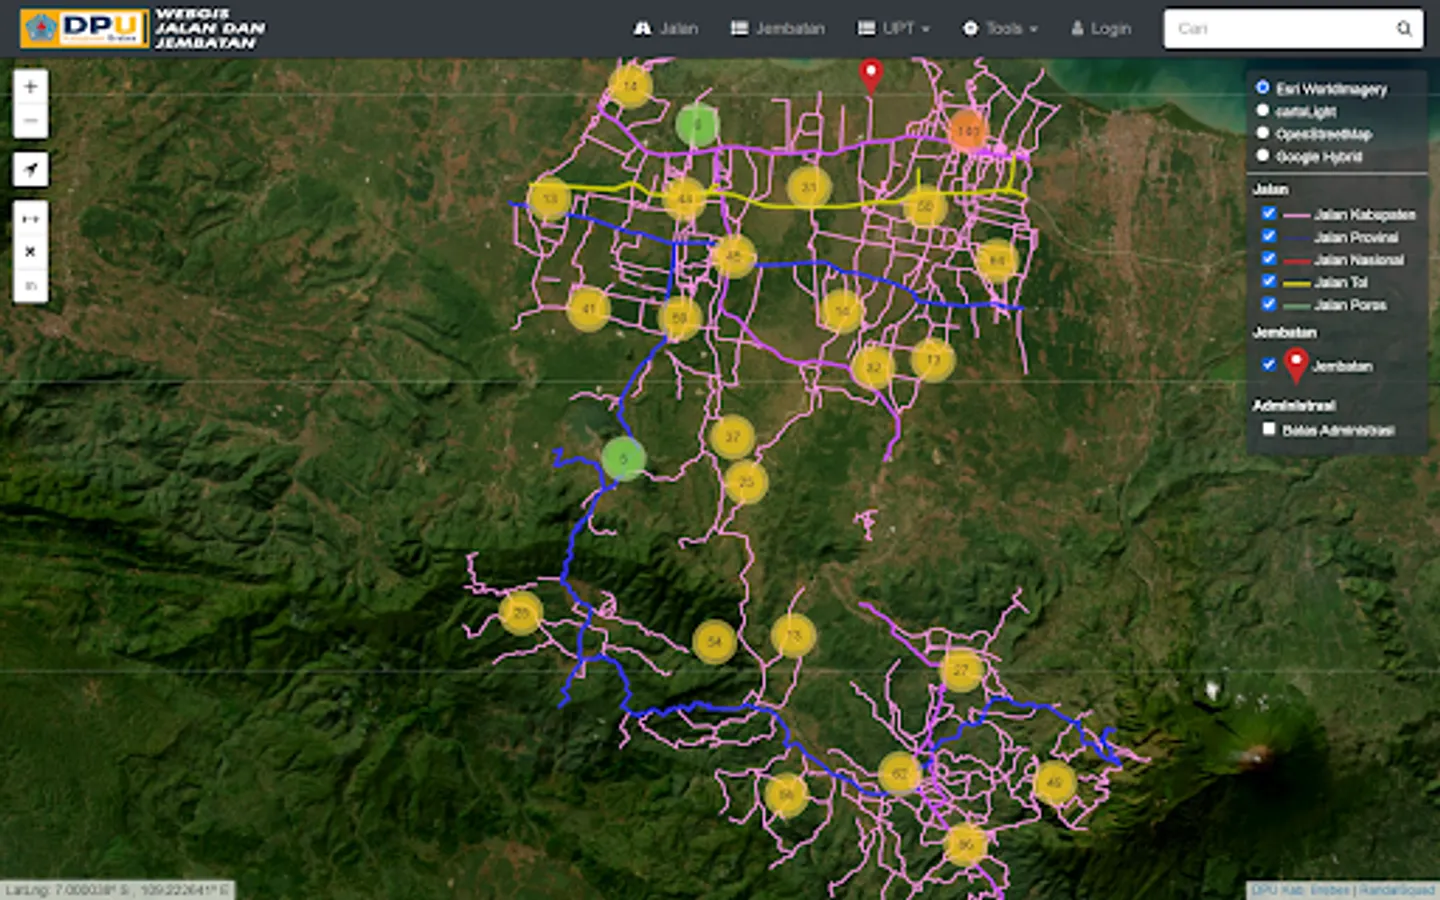Image resolution: width=1440 pixels, height=900 pixels.
Task: Expand the yellow cluster marker labeled 37
Action: click(x=732, y=437)
